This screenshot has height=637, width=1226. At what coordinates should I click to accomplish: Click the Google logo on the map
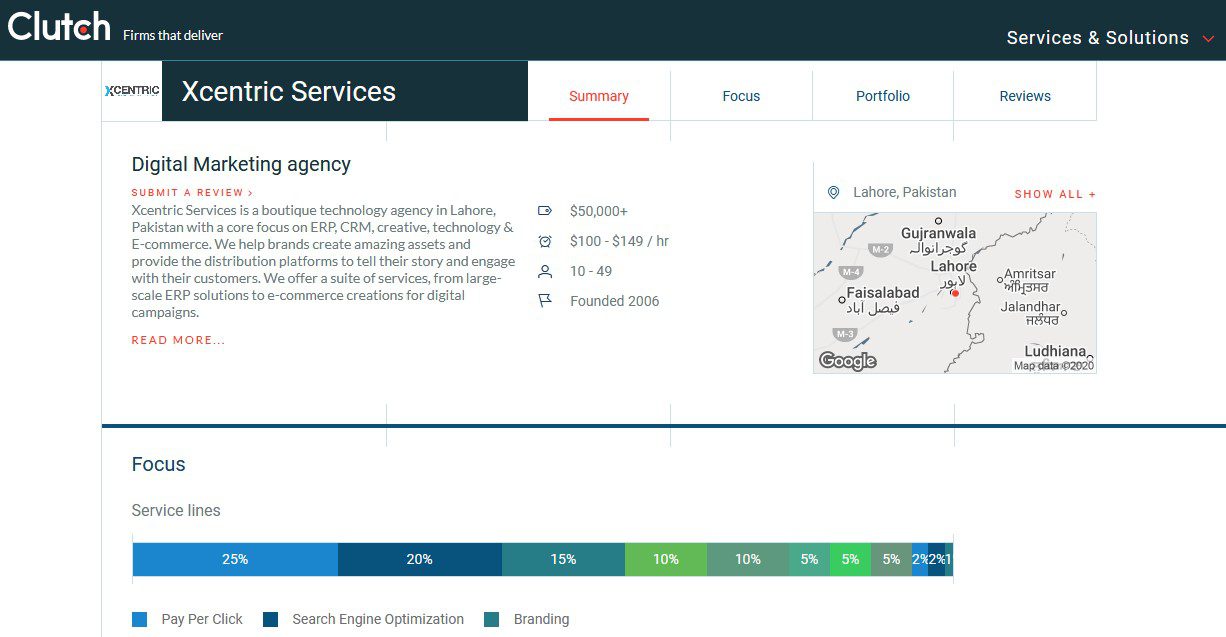[x=847, y=361]
